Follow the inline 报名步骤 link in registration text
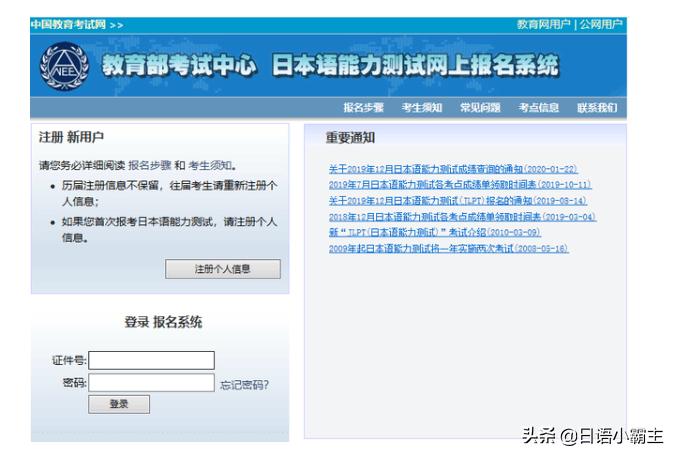677x458 pixels. pyautogui.click(x=150, y=165)
